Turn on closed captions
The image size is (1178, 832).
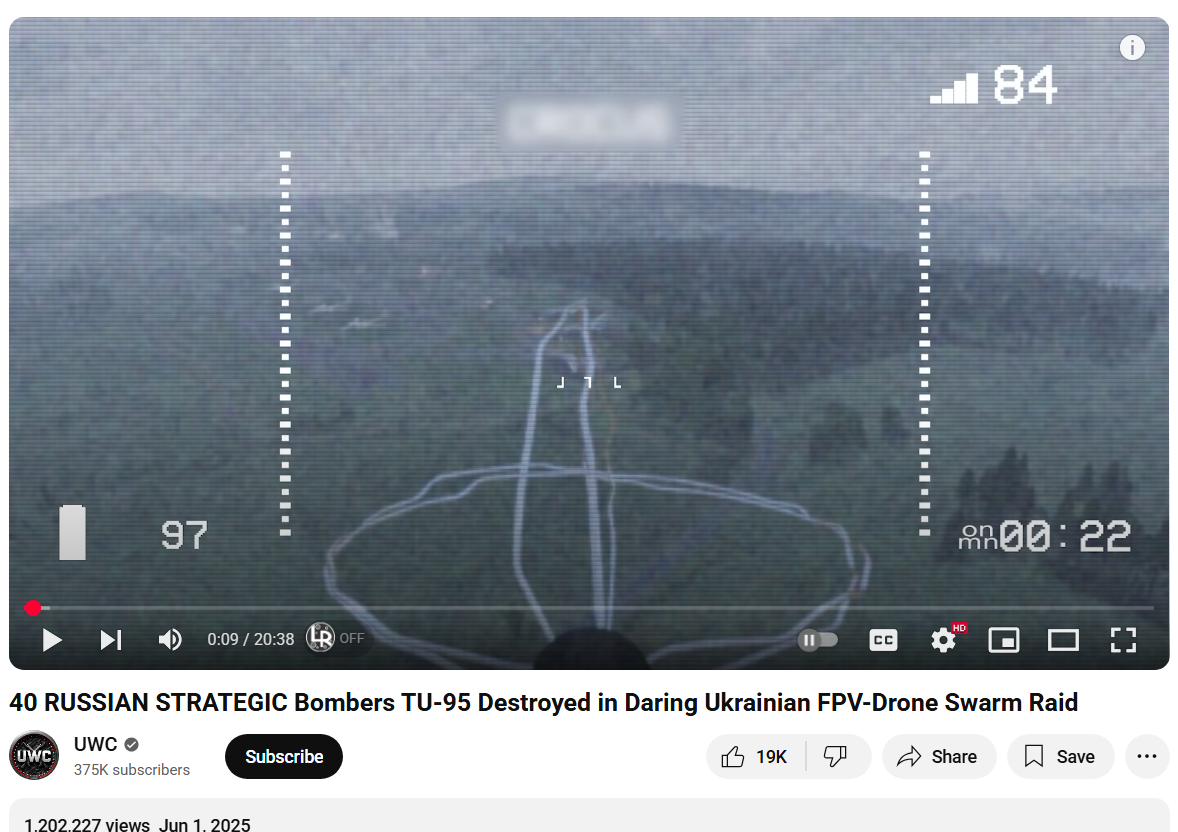pyautogui.click(x=883, y=640)
